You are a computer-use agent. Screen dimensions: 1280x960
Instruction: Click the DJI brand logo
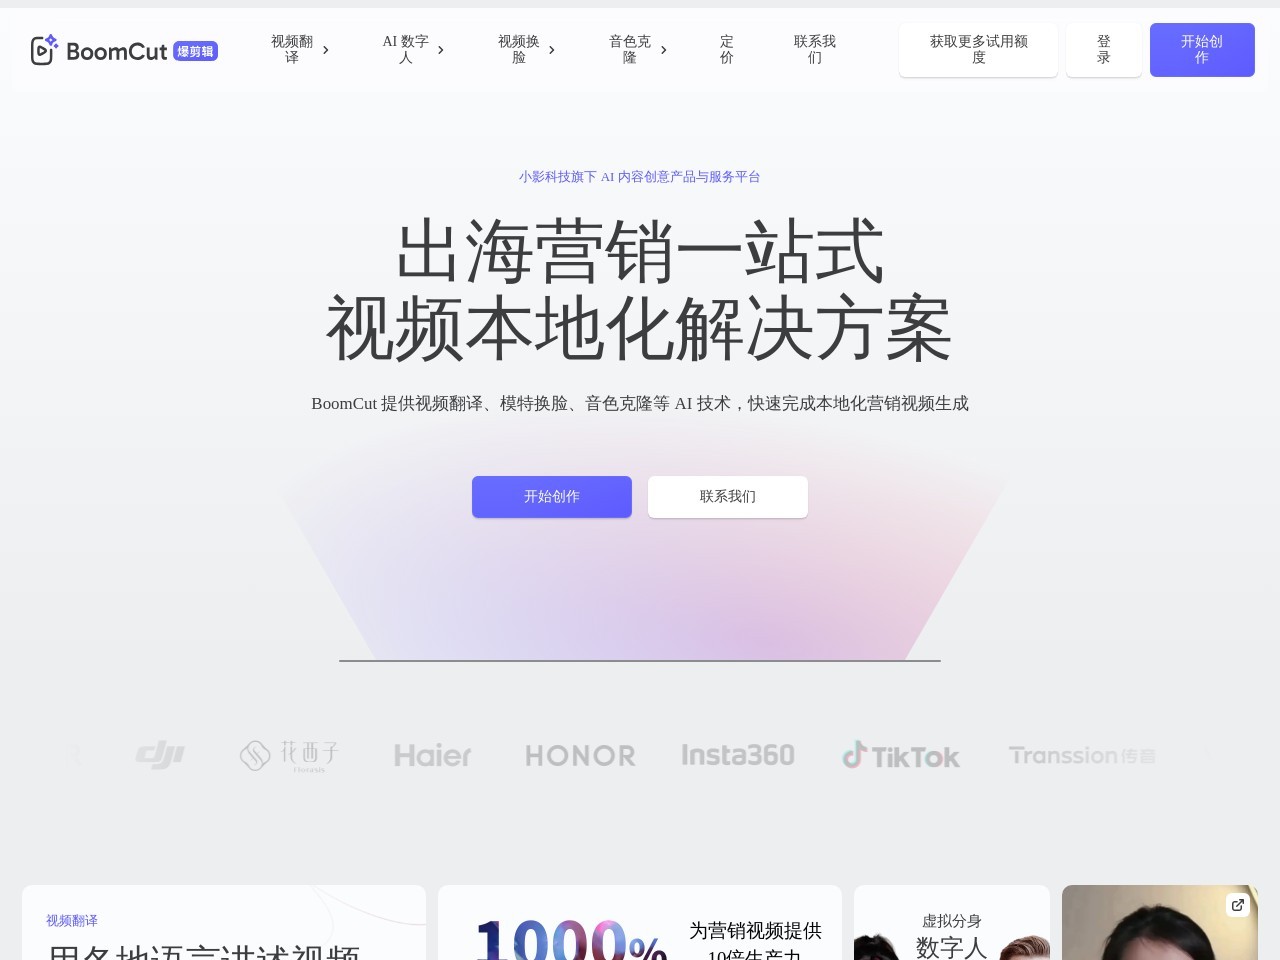tap(161, 755)
